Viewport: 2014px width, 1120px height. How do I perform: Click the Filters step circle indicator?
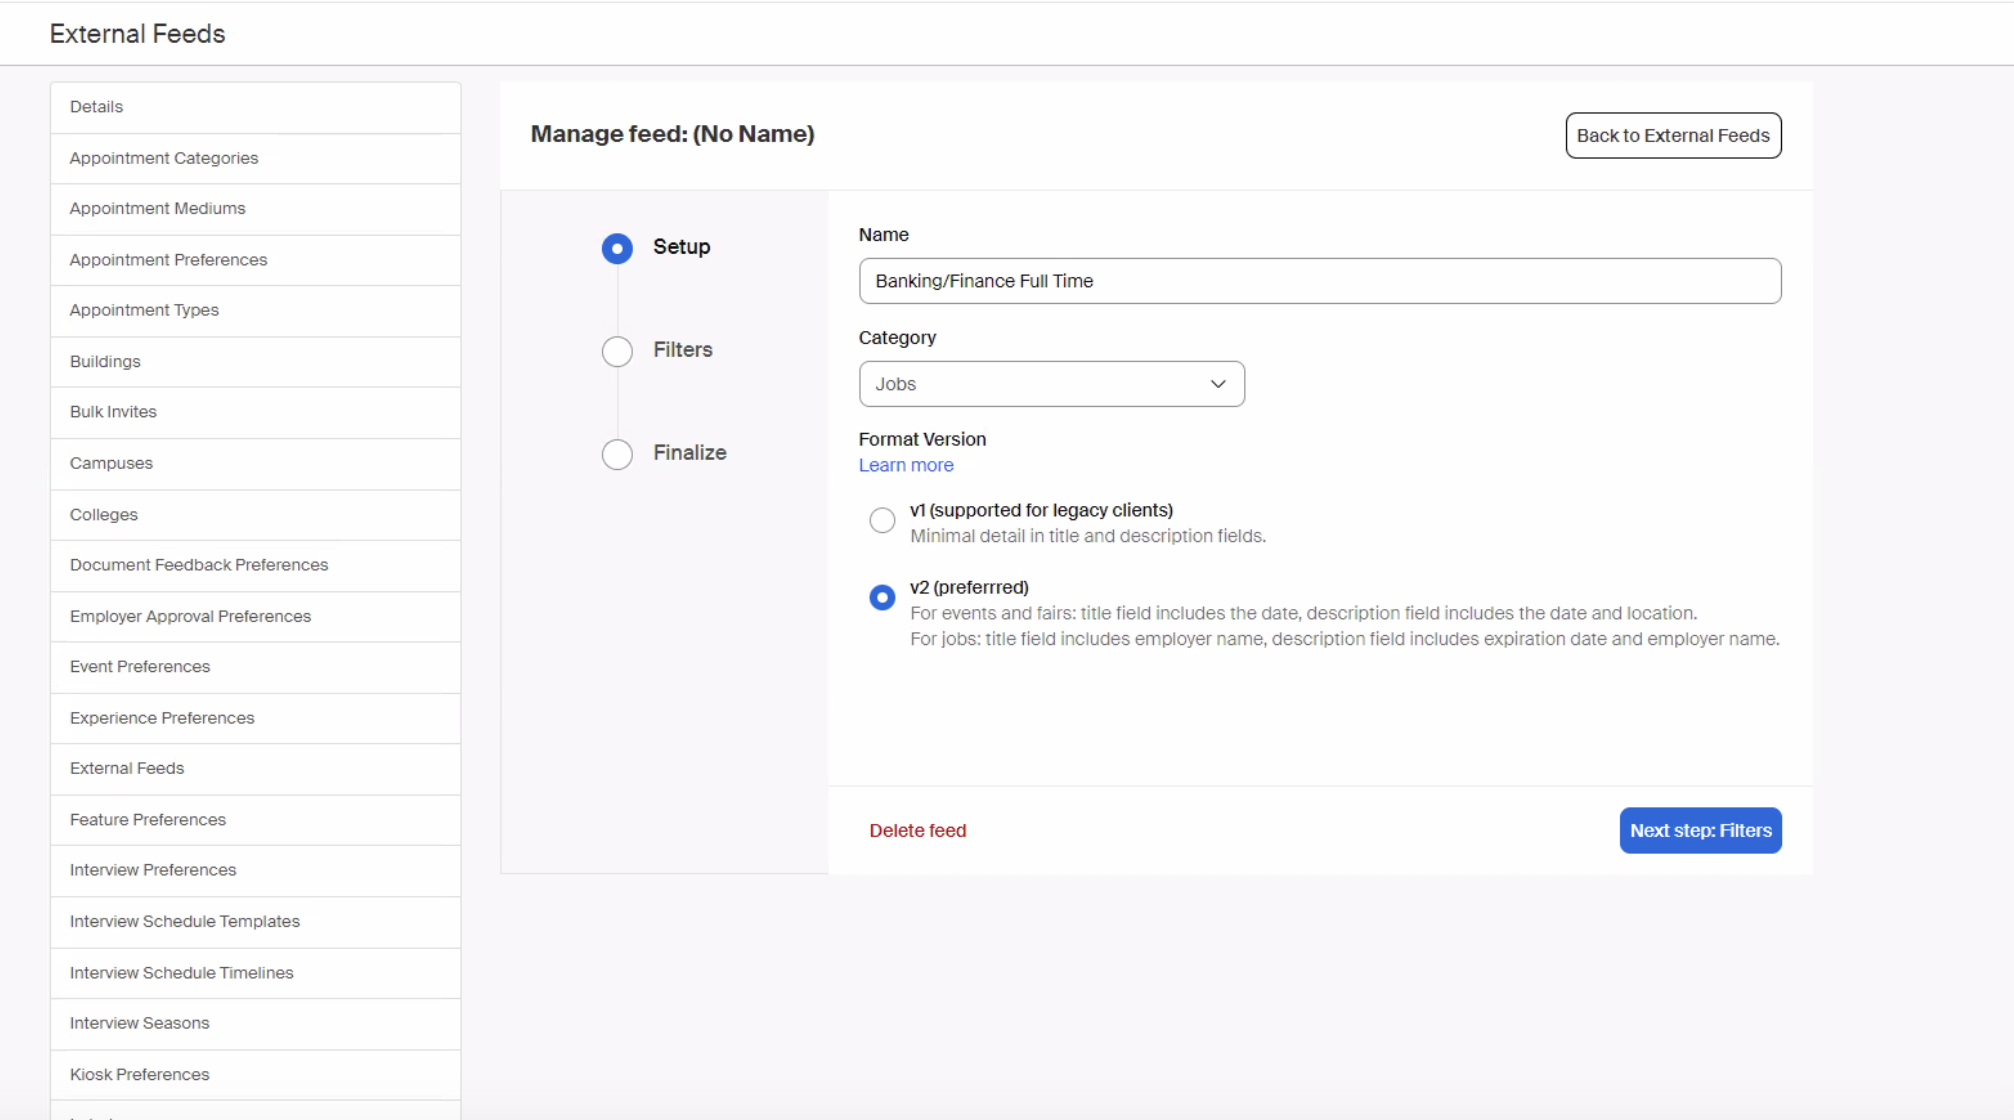point(617,351)
